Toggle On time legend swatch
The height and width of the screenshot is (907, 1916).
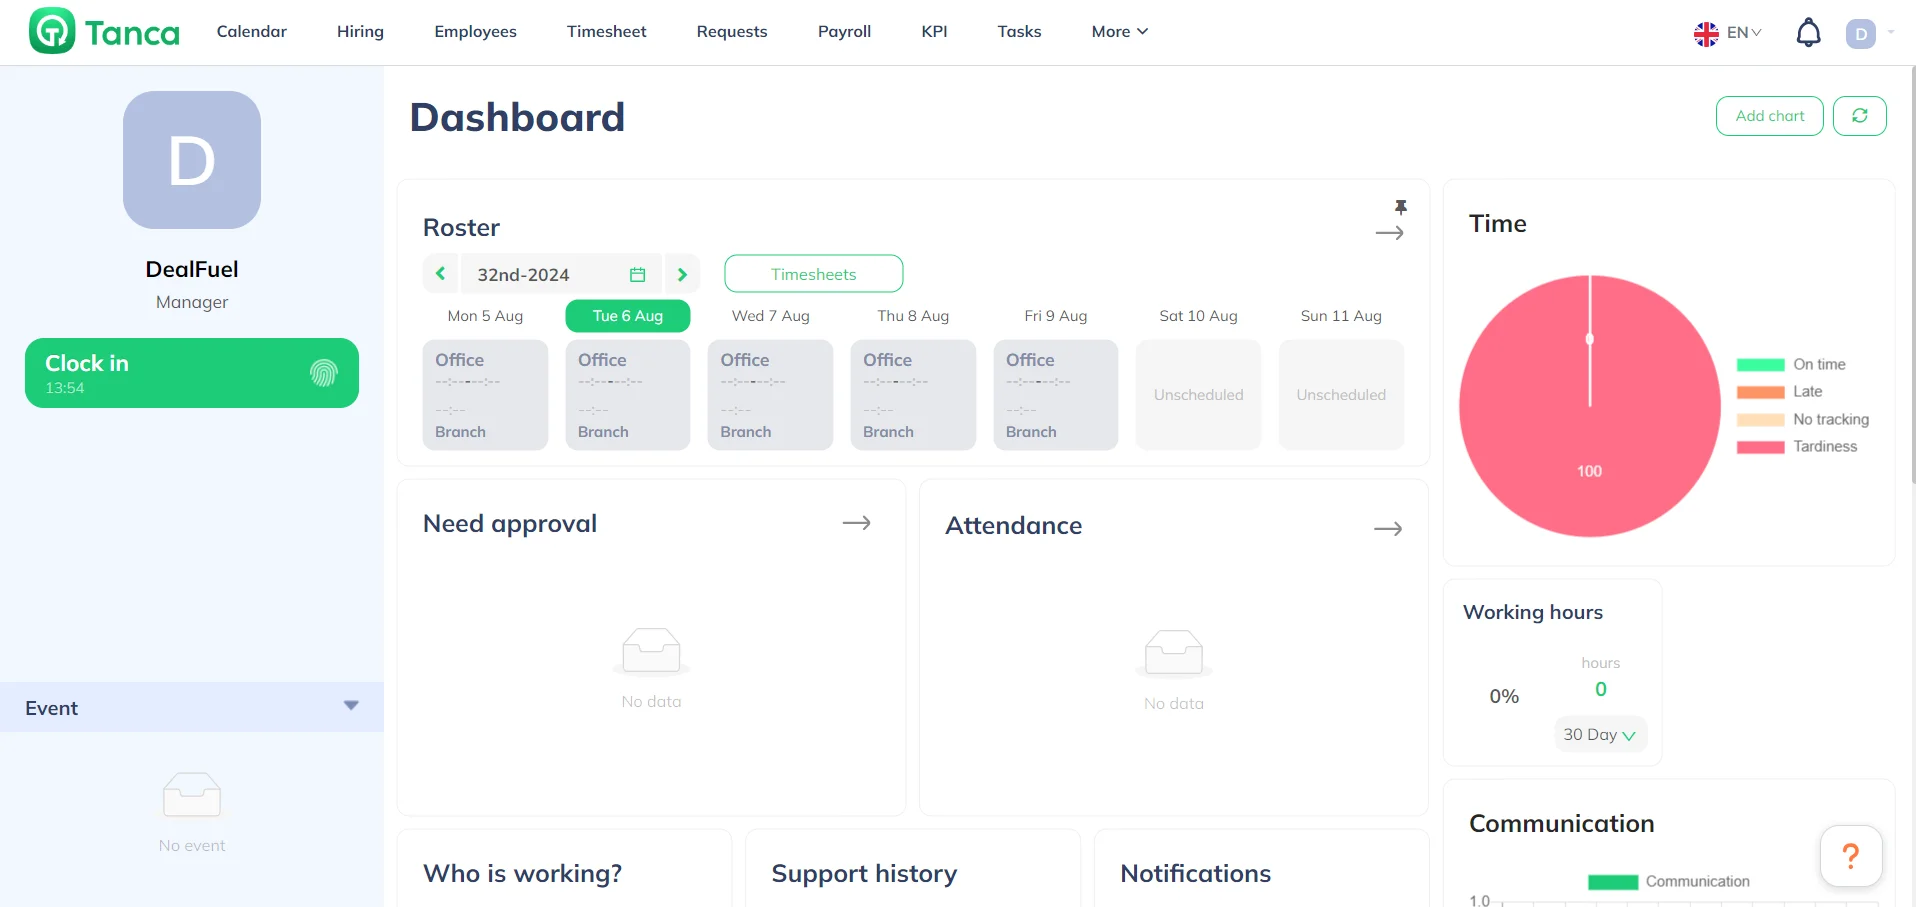click(1760, 365)
